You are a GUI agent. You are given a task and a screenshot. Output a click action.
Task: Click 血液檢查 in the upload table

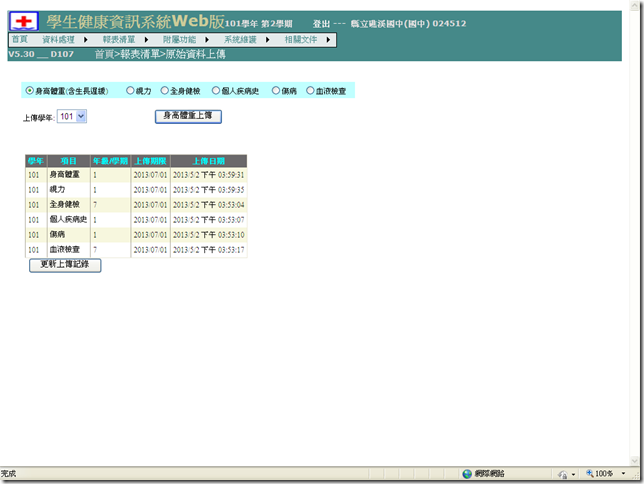(64, 249)
